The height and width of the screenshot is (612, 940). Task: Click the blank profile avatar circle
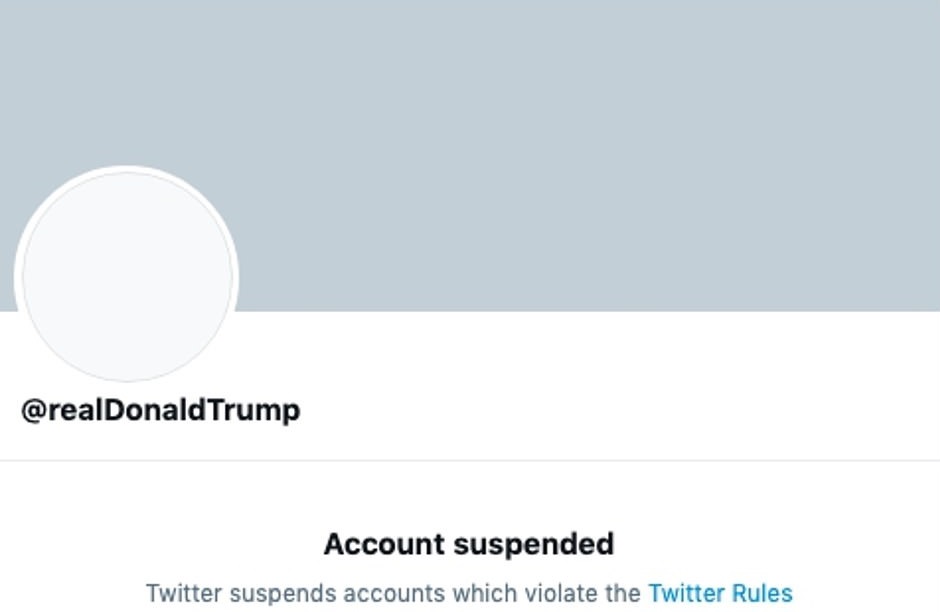(x=127, y=277)
